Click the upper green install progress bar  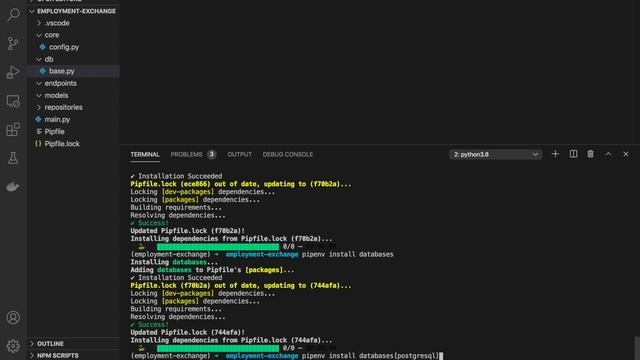pos(218,247)
